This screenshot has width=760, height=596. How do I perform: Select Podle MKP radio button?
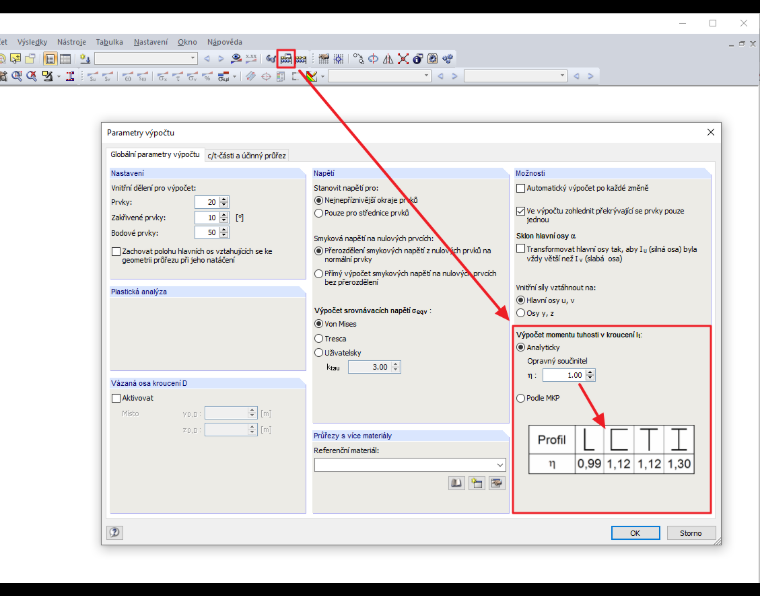click(x=521, y=398)
